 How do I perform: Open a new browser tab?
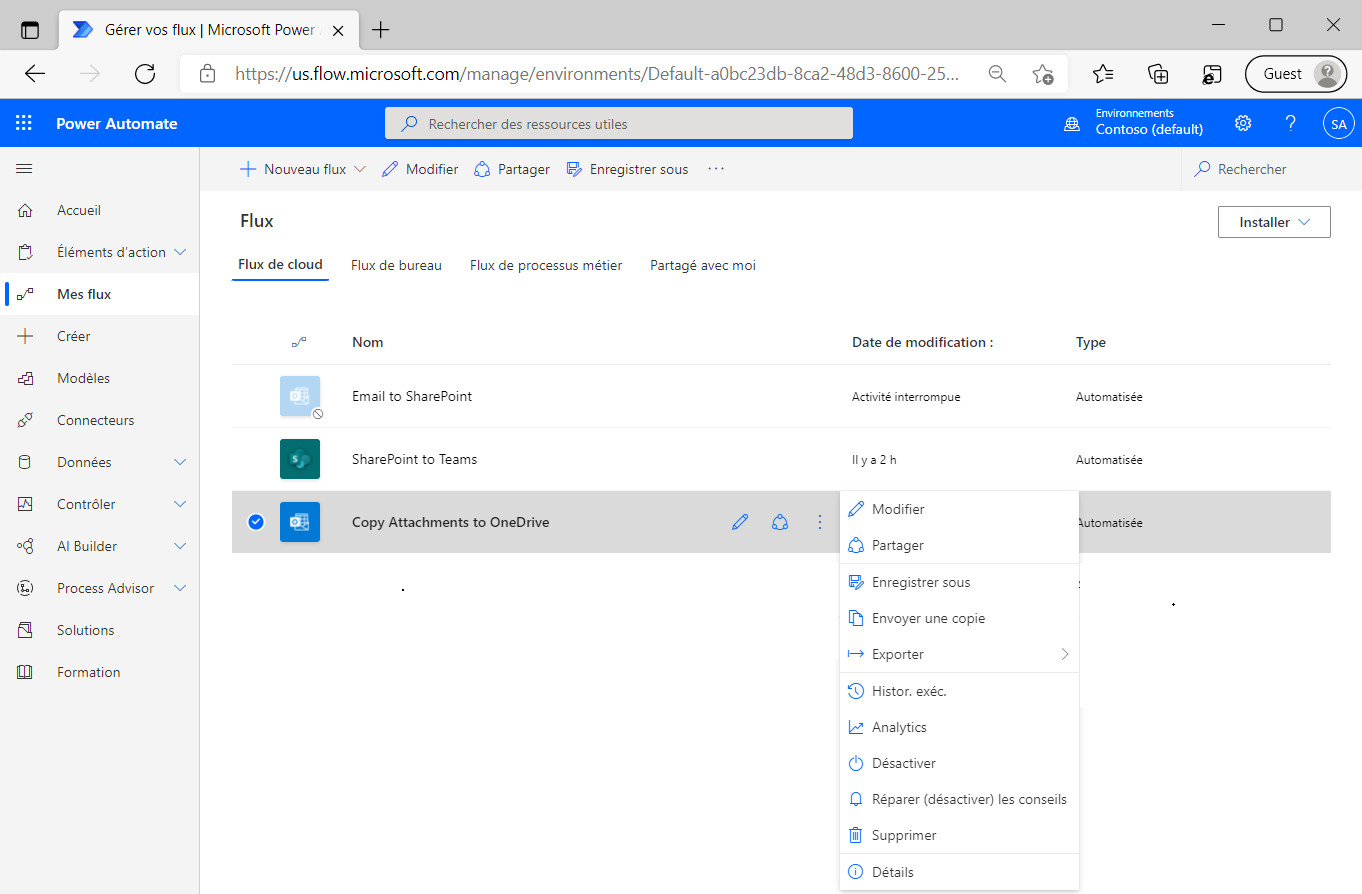tap(381, 30)
